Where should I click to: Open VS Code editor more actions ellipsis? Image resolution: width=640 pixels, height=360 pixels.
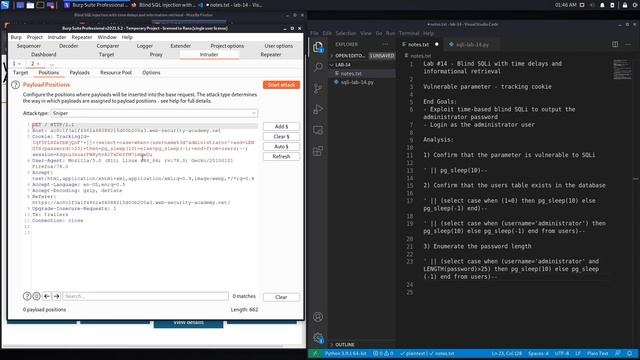tap(628, 44)
